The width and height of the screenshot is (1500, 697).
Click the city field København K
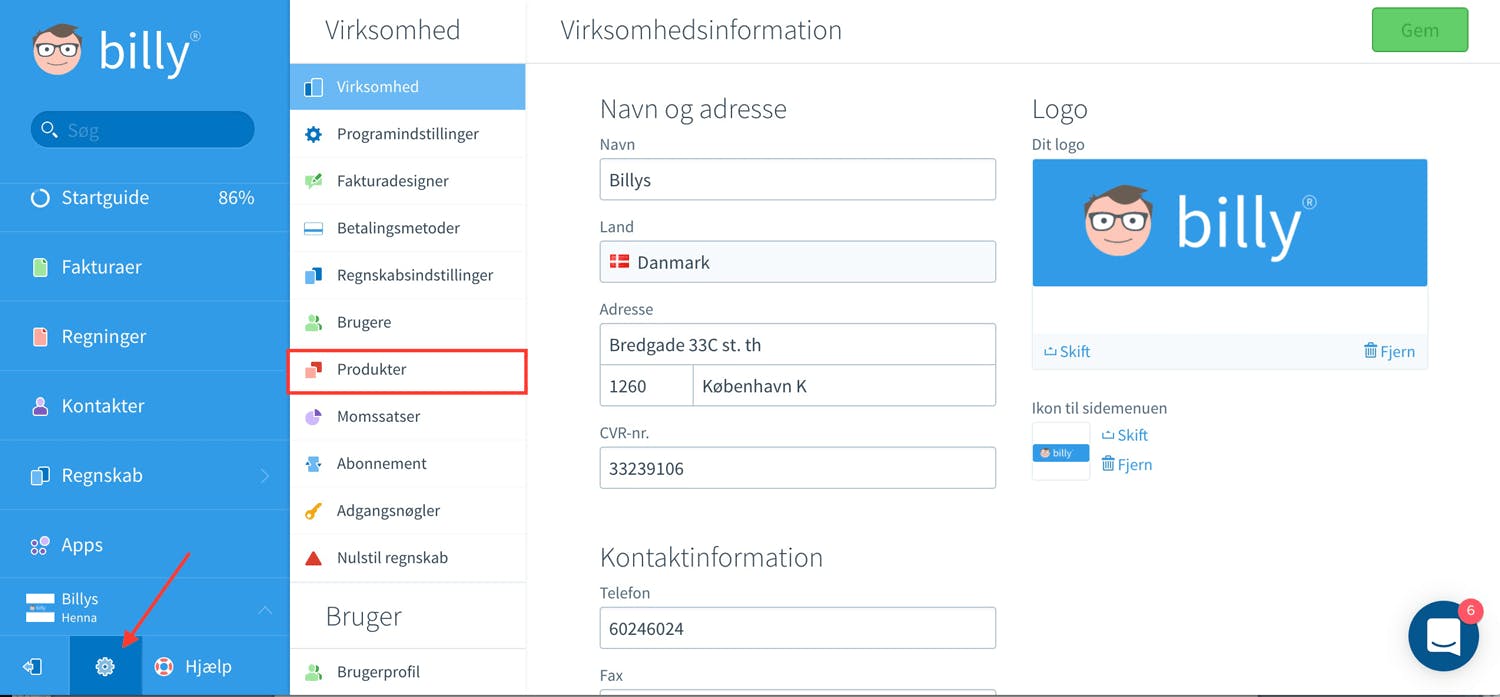[x=844, y=386]
